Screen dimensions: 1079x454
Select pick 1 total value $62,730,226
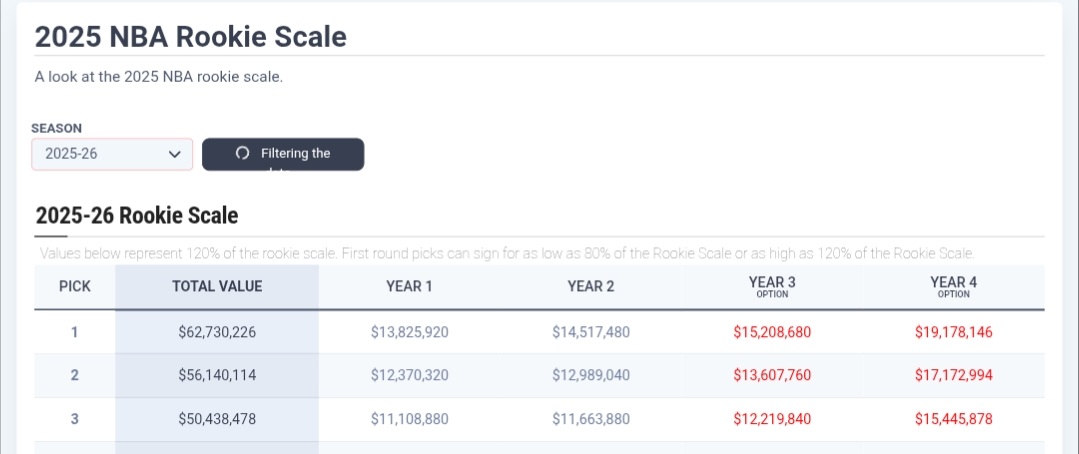(217, 332)
